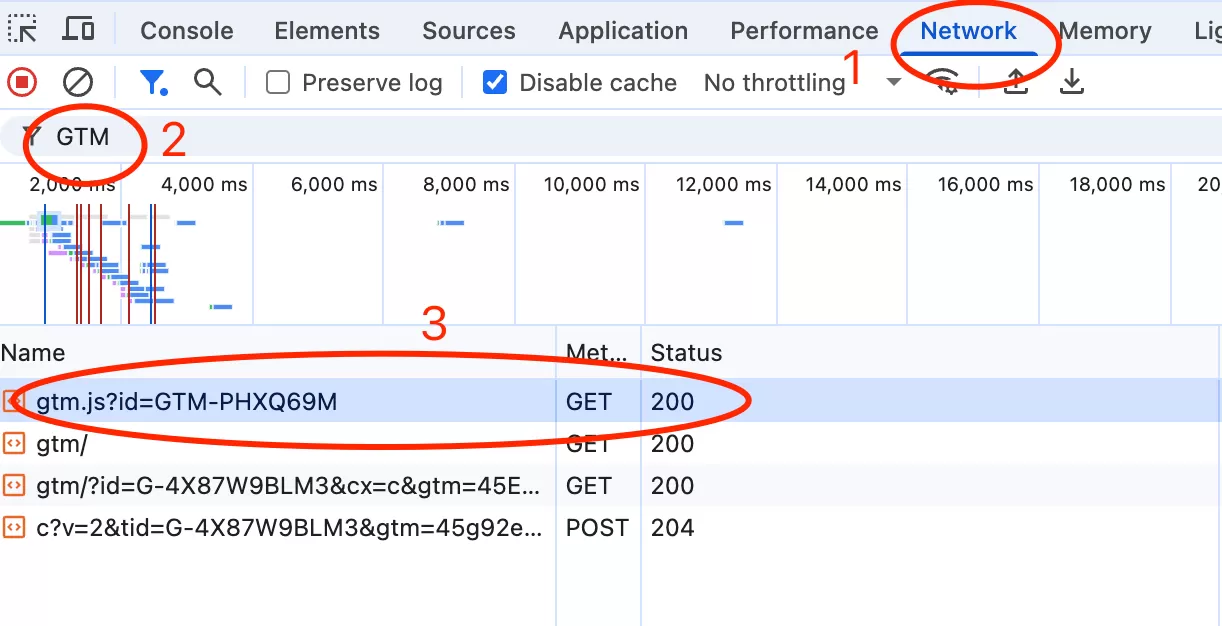Clear the network log
The image size is (1222, 626).
pos(78,82)
